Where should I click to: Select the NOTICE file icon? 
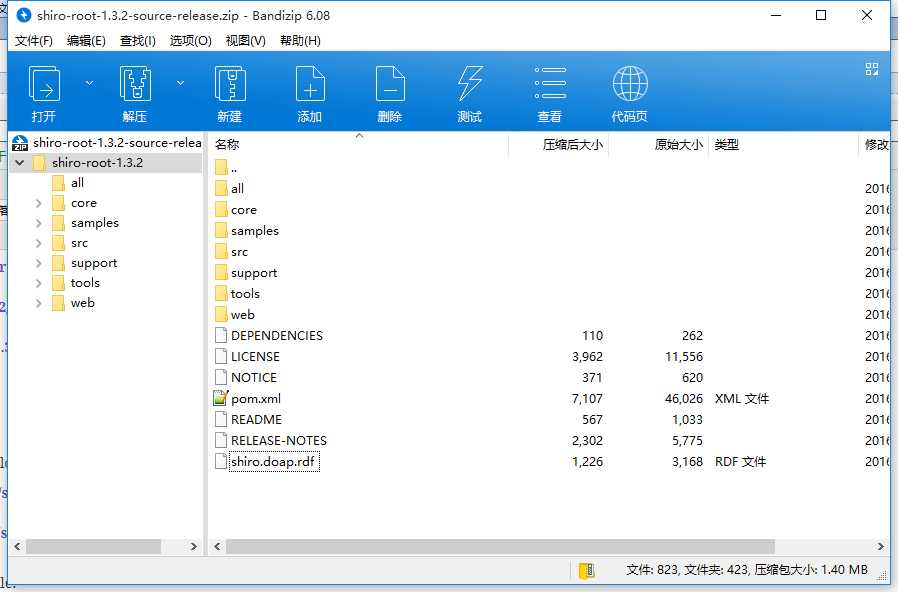pyautogui.click(x=221, y=378)
